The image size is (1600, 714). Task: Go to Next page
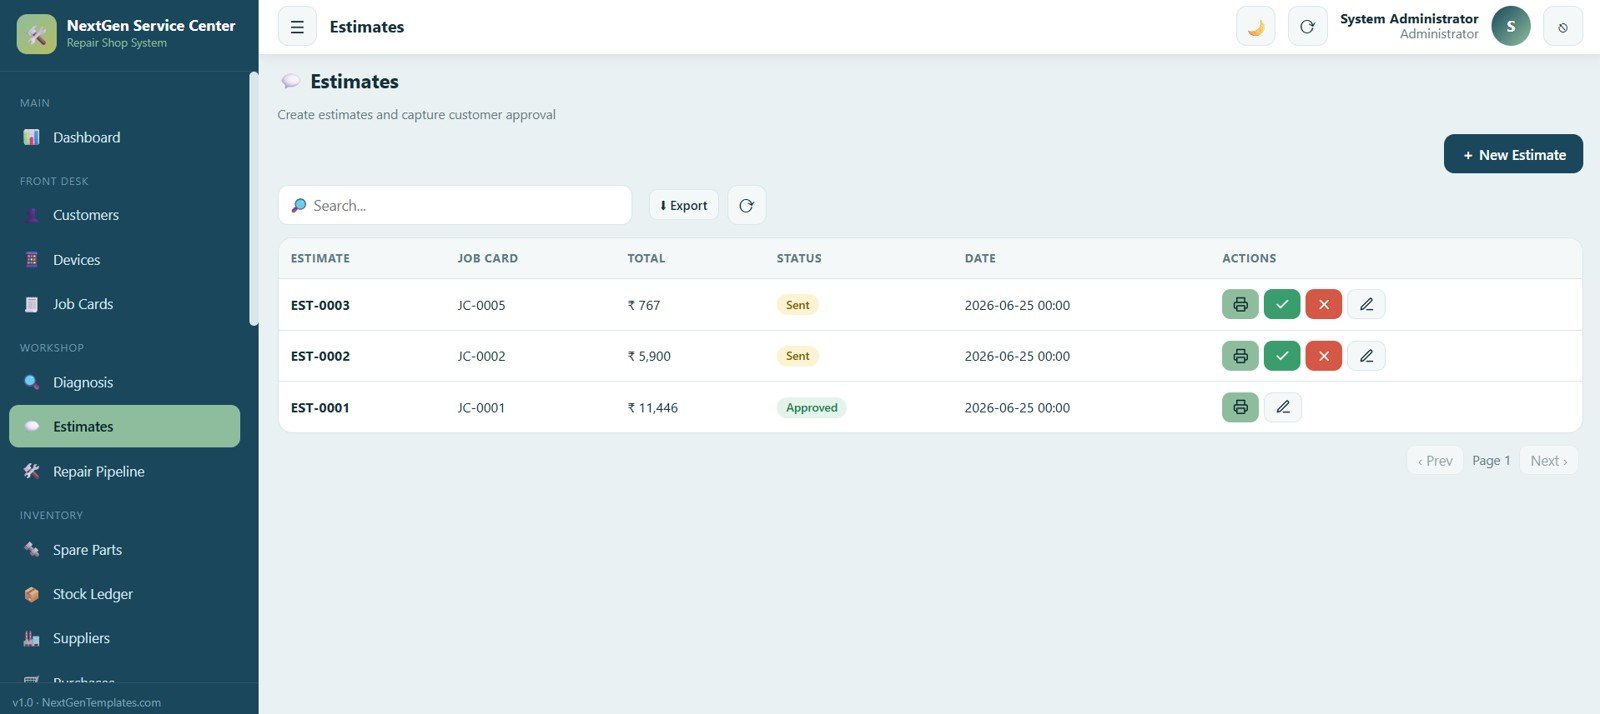[1549, 460]
